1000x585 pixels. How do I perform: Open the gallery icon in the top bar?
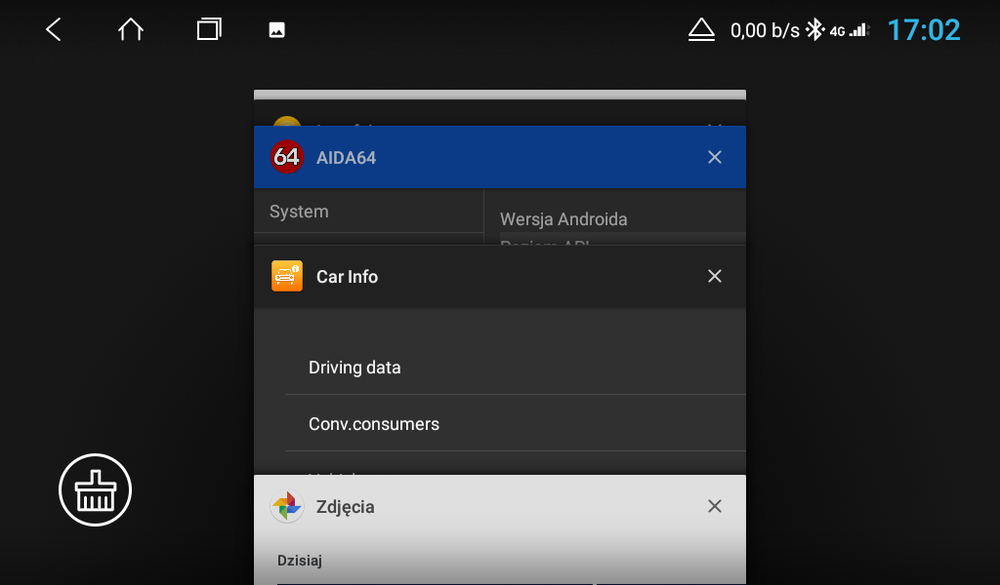(275, 28)
